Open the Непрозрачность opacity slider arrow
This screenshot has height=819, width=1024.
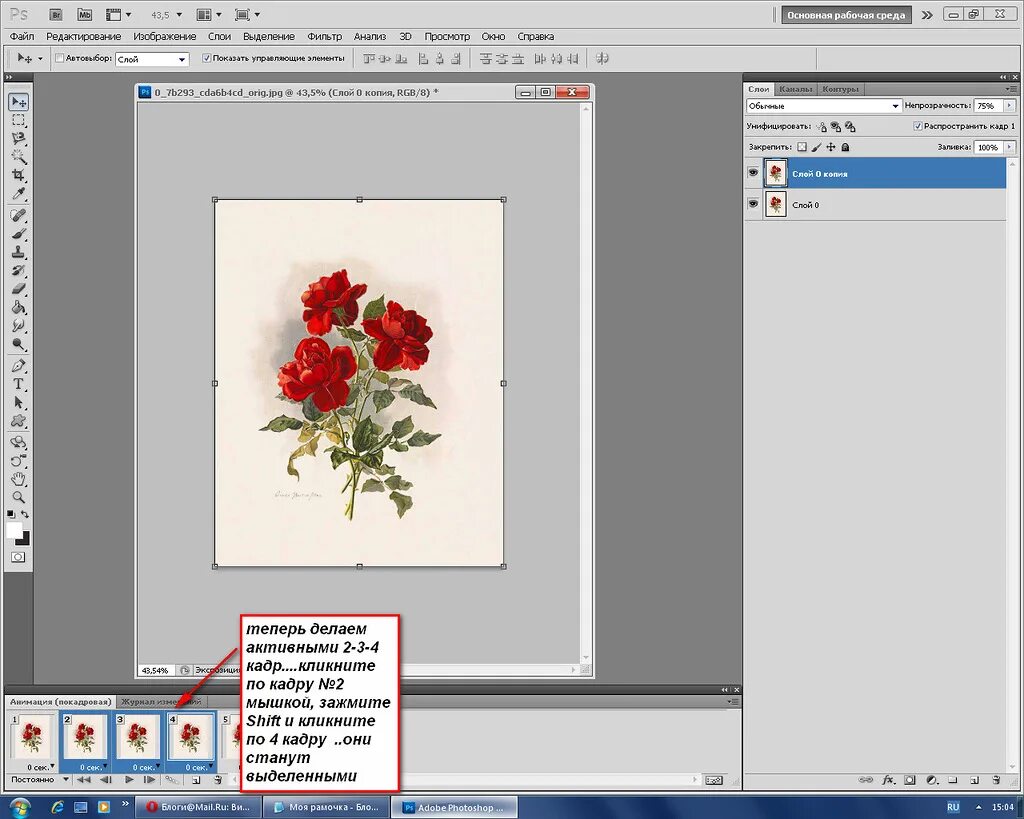(1010, 106)
